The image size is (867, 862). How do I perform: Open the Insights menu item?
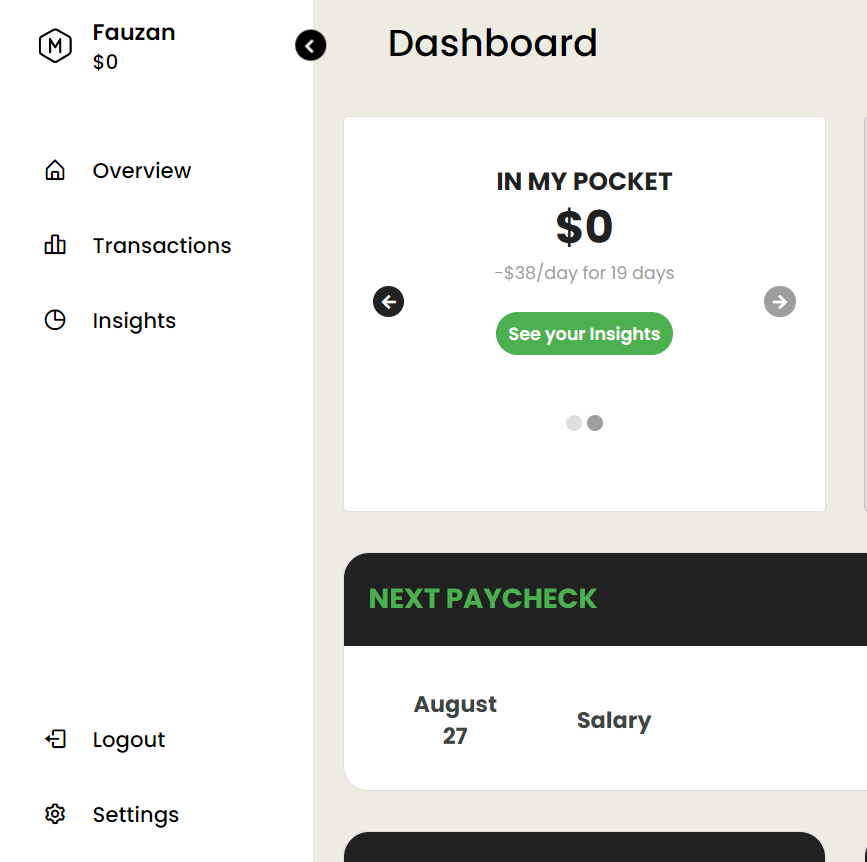pyautogui.click(x=134, y=321)
